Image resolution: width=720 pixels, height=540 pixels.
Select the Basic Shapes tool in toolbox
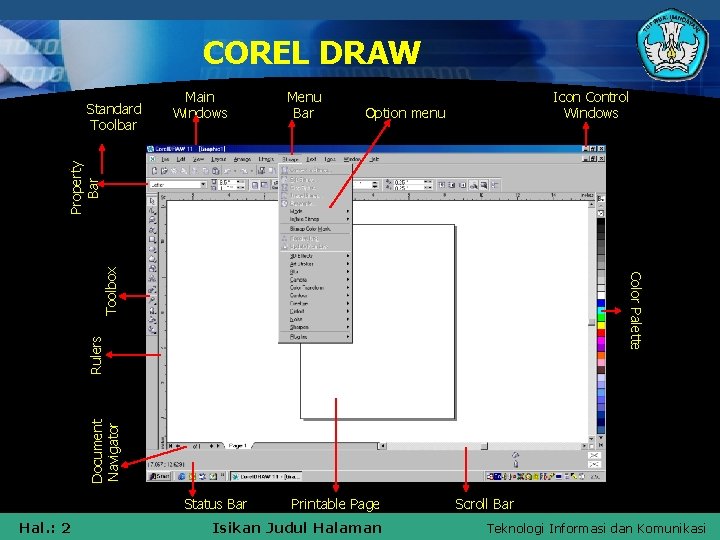(x=152, y=269)
